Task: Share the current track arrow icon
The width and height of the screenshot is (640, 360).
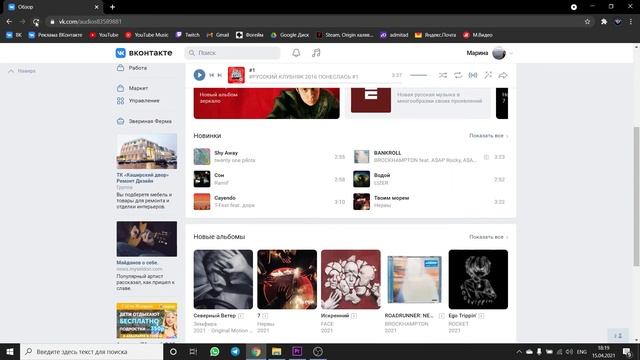Action: [503, 75]
